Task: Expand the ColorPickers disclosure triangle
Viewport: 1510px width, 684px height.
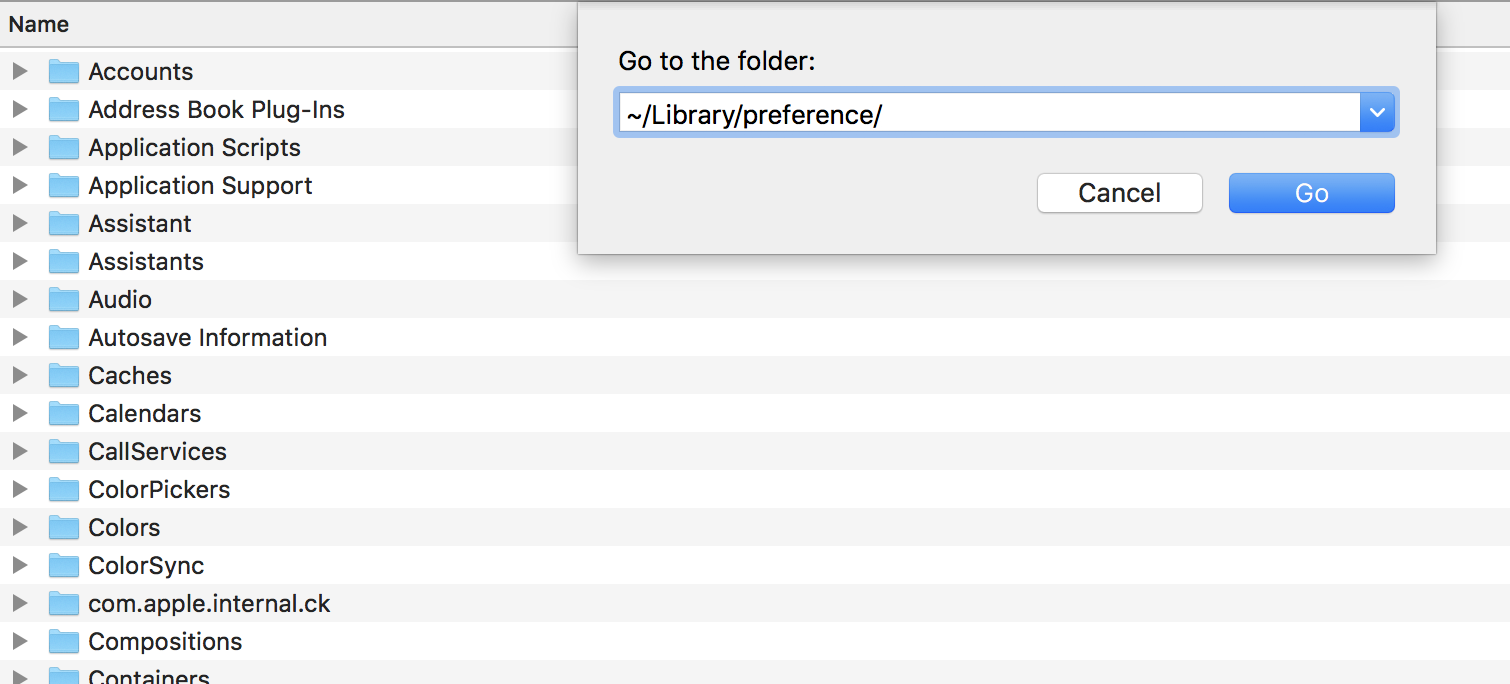Action: (x=19, y=490)
